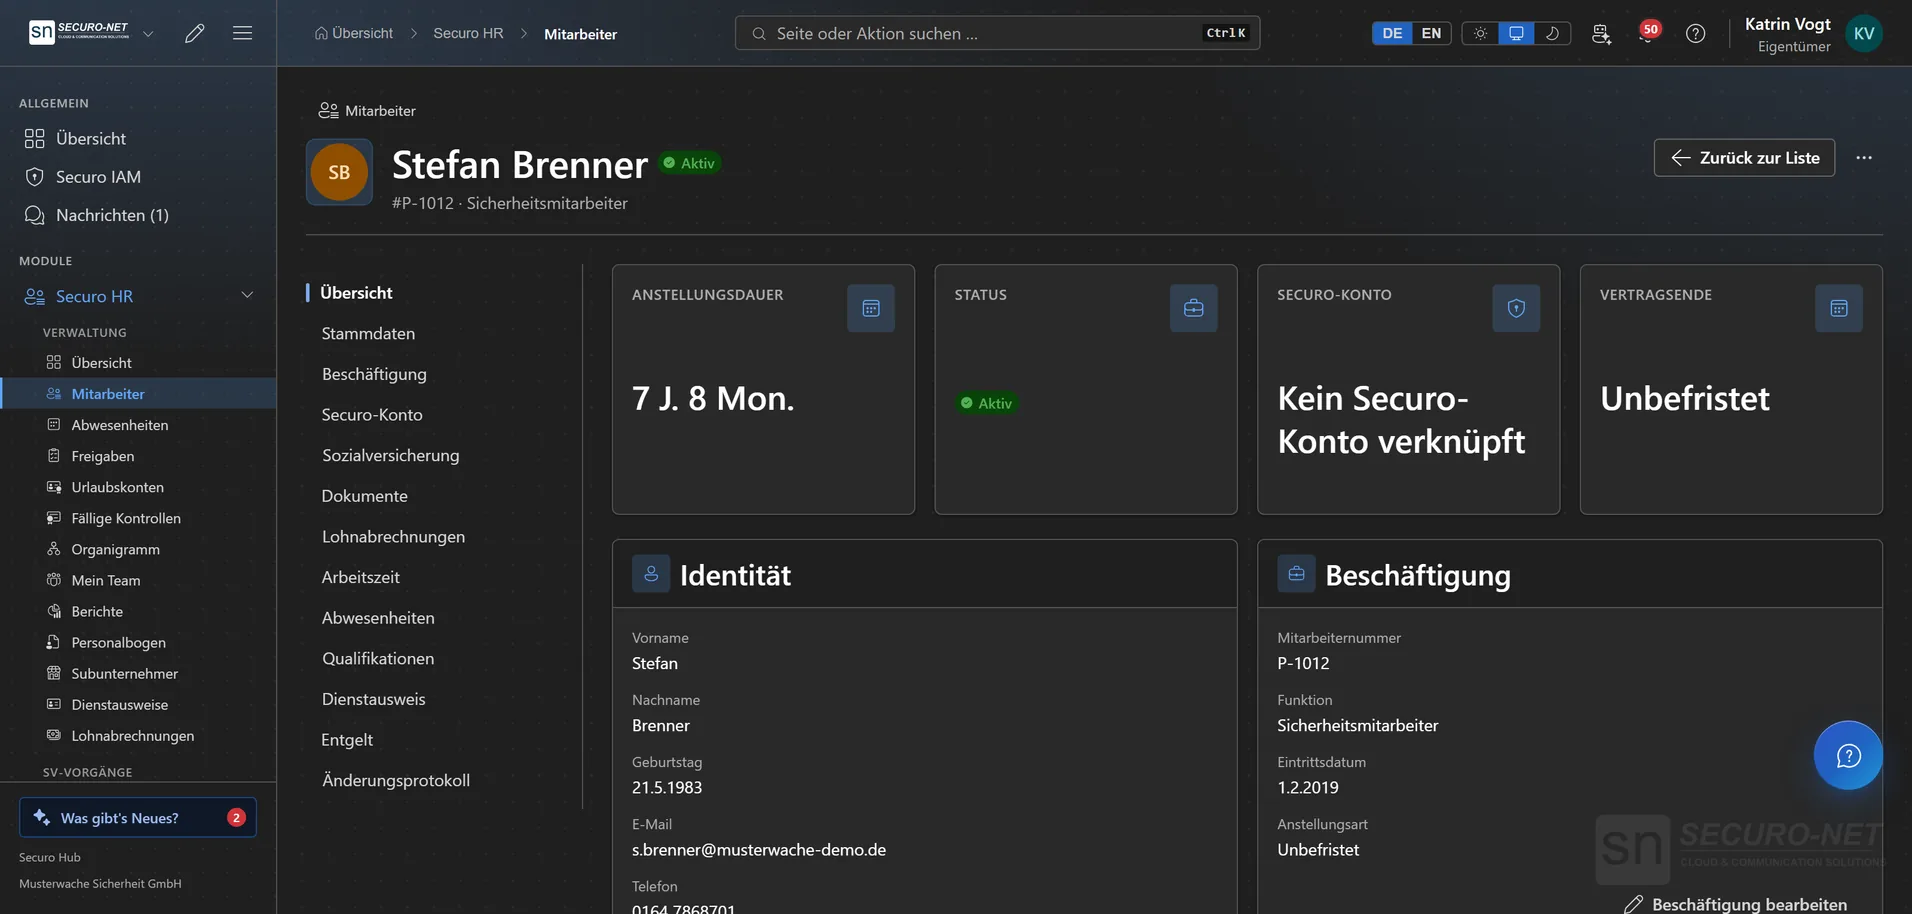This screenshot has height=914, width=1912.
Task: Toggle the hamburger sidebar menu icon
Action: 242,33
